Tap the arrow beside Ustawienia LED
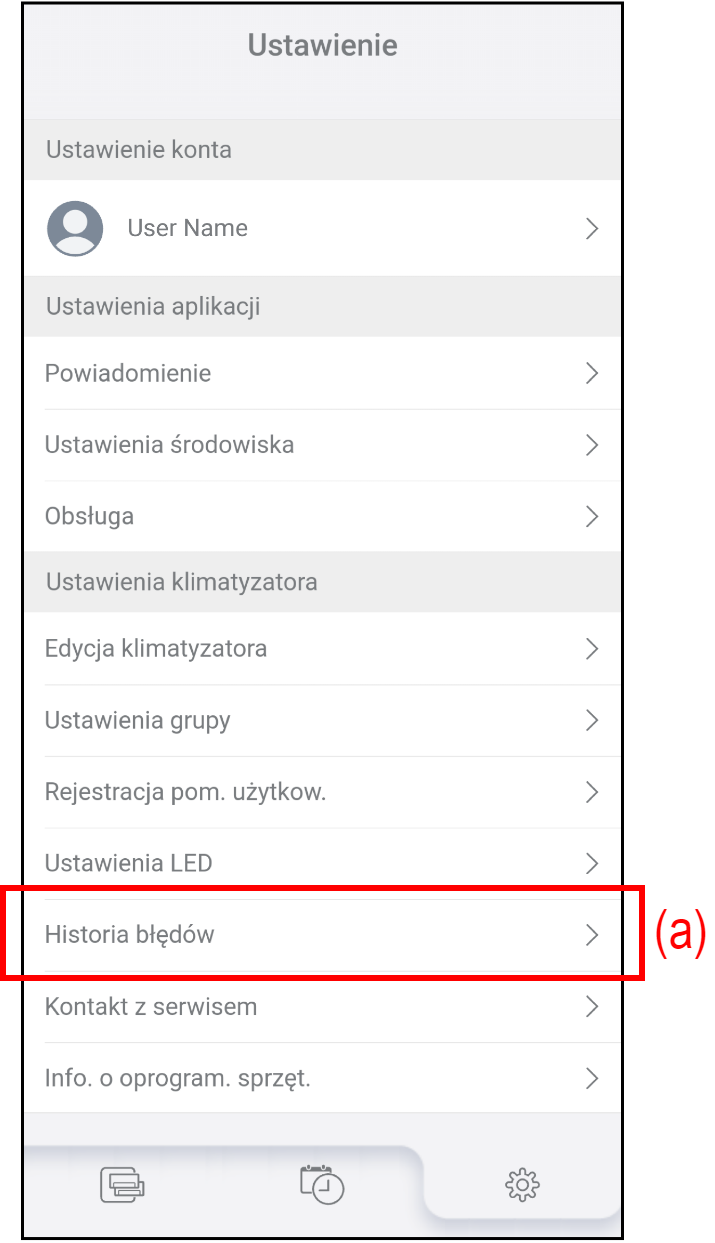Viewport: 715px width, 1243px height. (591, 863)
